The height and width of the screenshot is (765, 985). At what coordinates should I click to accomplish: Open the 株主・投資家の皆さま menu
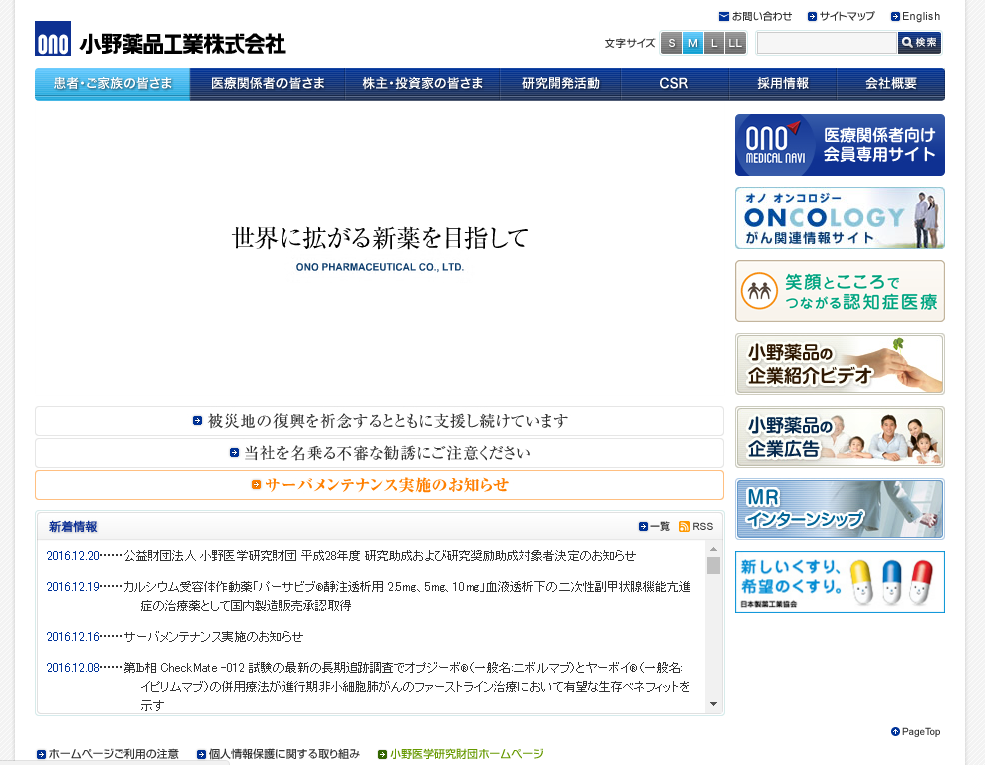(423, 84)
